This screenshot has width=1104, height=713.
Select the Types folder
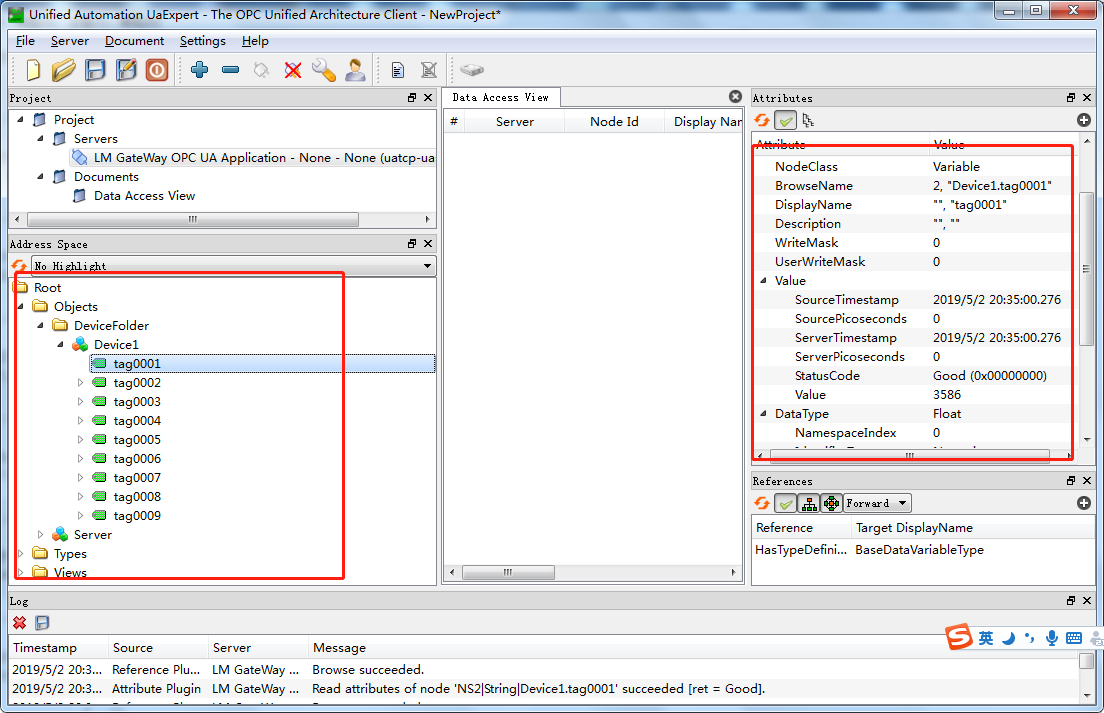click(70, 554)
